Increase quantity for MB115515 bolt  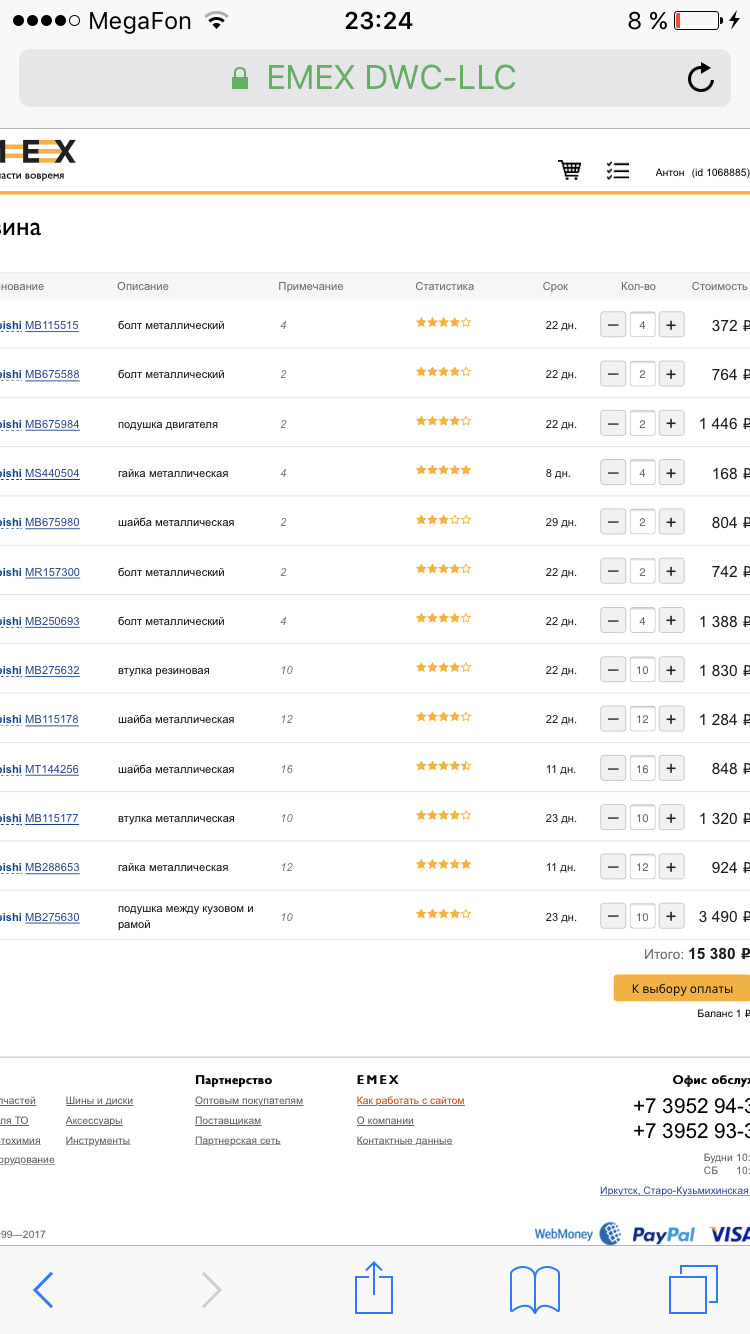pyautogui.click(x=671, y=325)
